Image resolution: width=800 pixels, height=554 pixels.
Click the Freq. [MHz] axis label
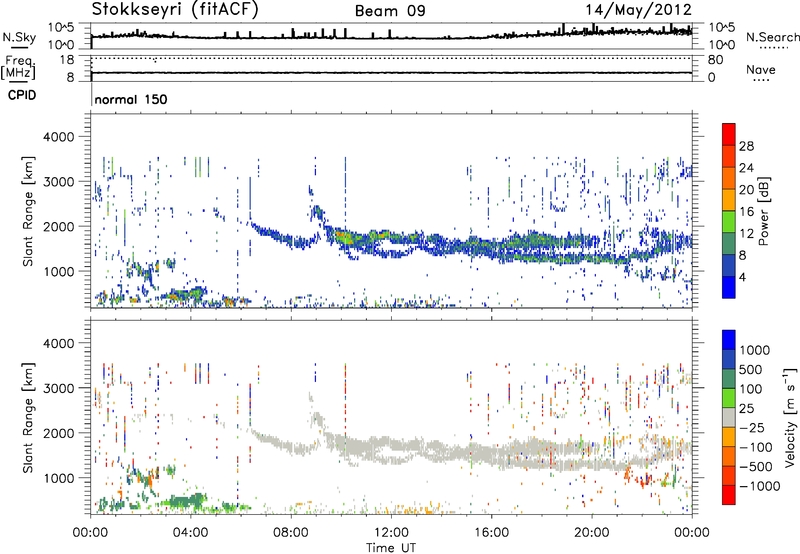(x=18, y=67)
